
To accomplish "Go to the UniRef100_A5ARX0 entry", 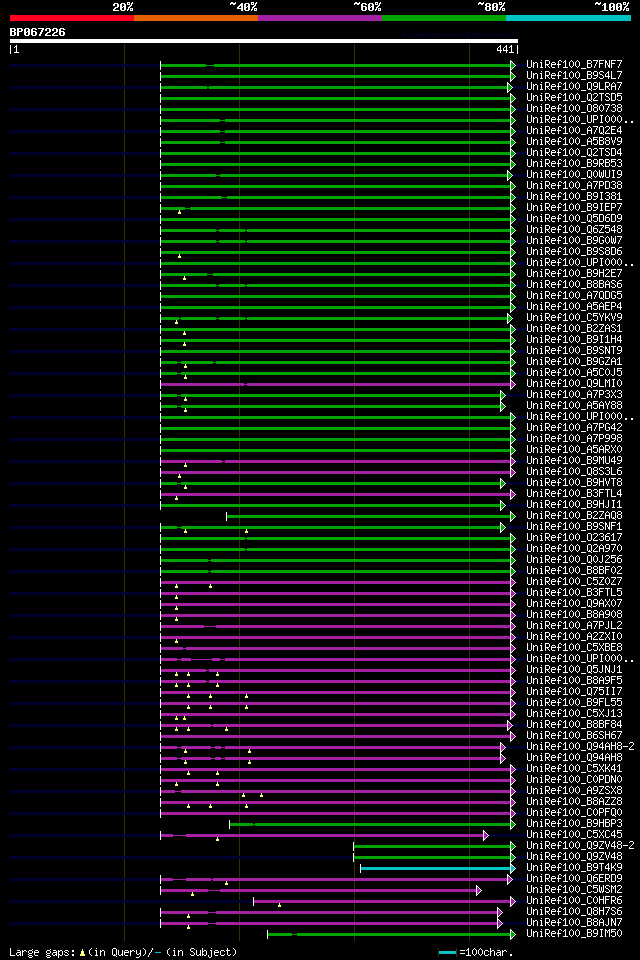I will 574,450.
